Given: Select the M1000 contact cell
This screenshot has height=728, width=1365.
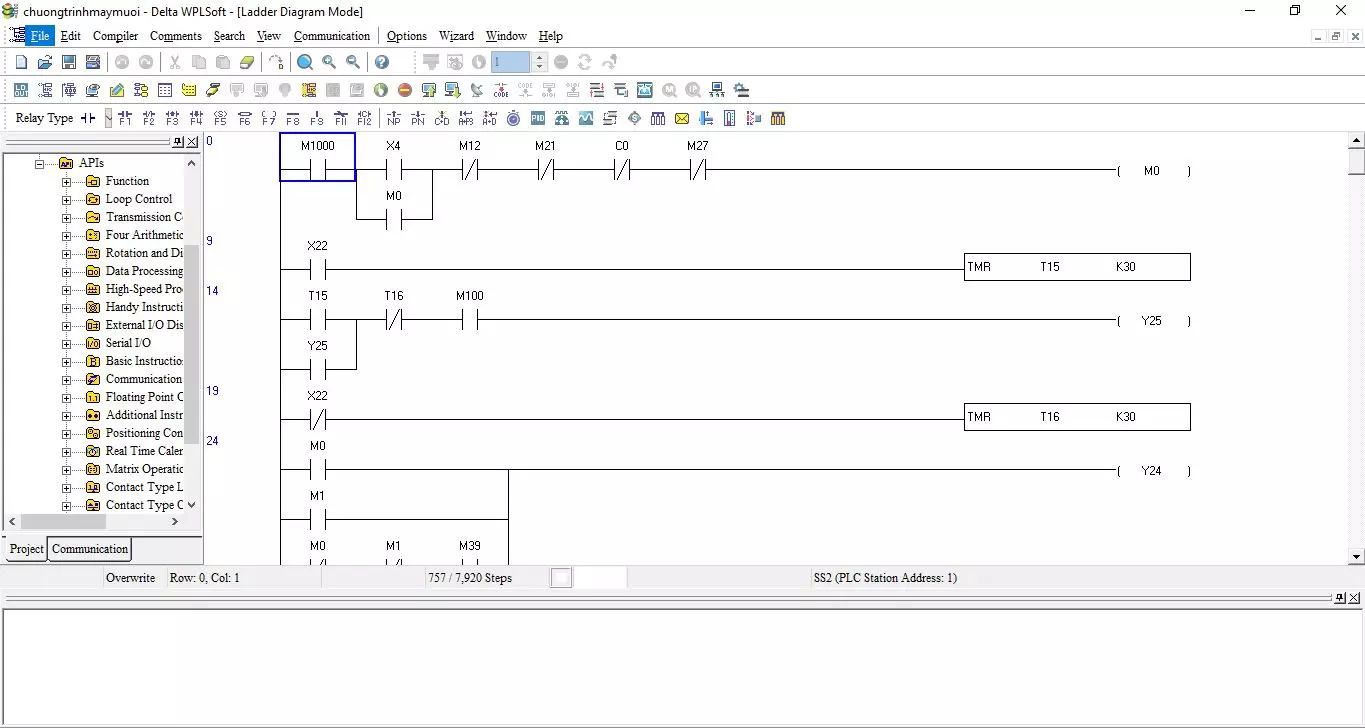Looking at the screenshot, I should tap(317, 157).
